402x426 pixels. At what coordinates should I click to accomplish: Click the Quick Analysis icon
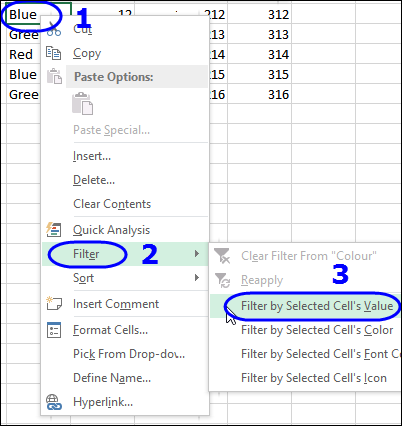[x=53, y=230]
